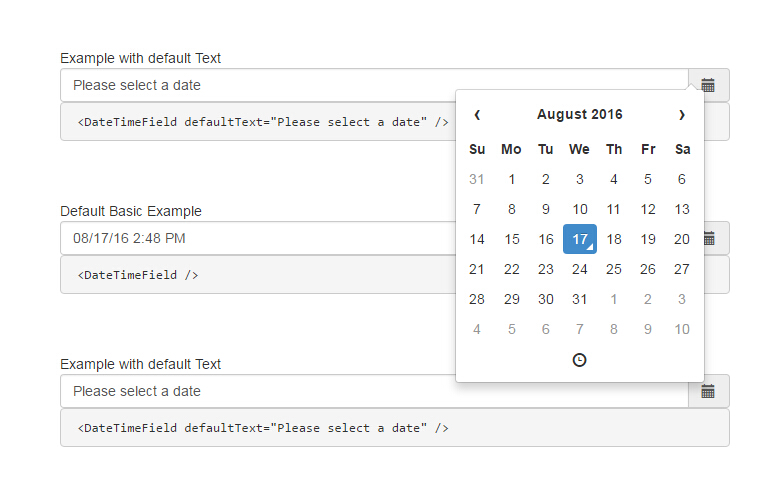Select day 25 in the calendar
Image resolution: width=782 pixels, height=483 pixels.
click(x=614, y=269)
